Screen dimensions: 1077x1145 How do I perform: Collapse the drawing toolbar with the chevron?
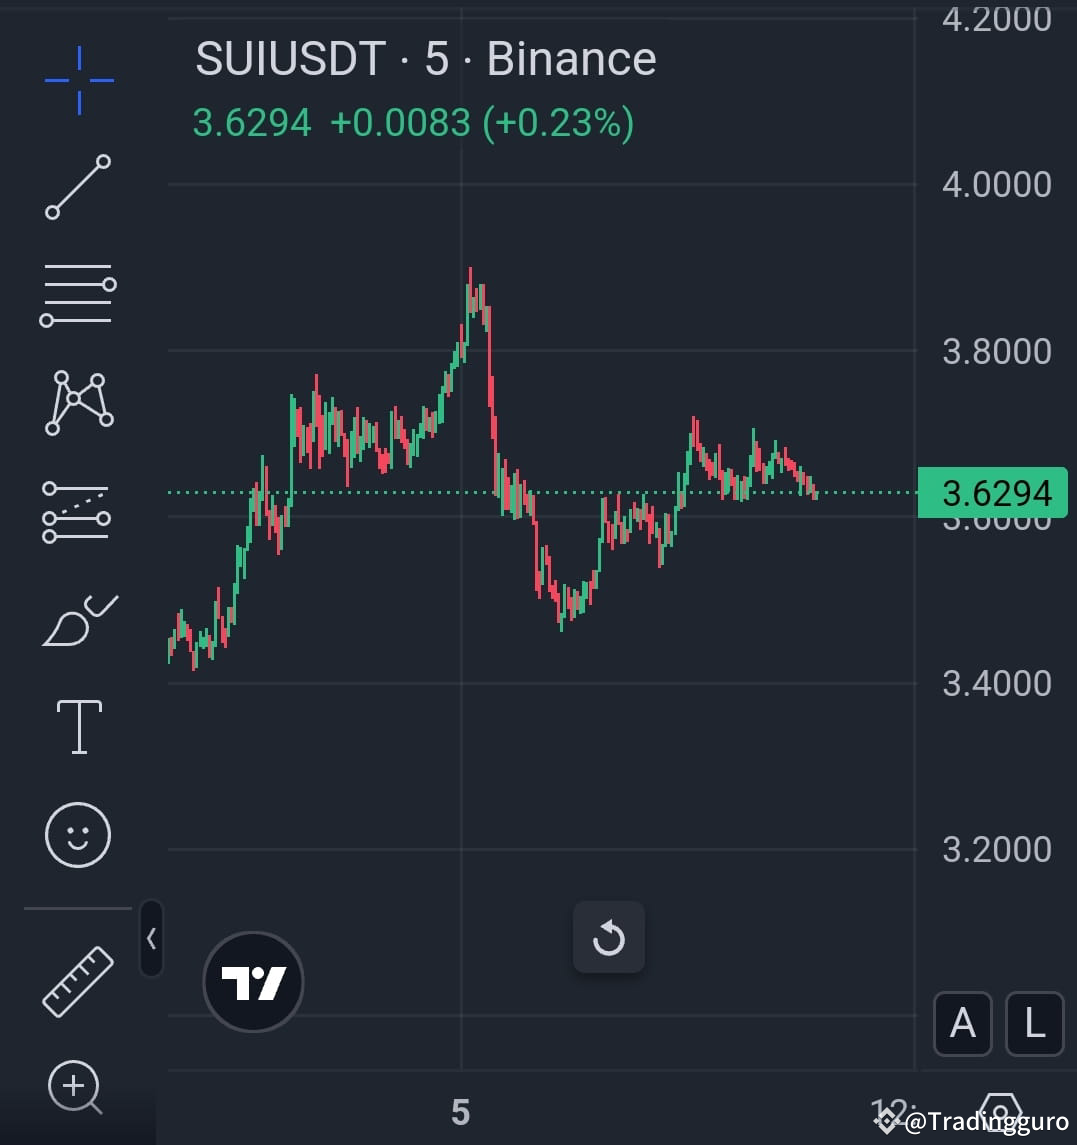150,939
